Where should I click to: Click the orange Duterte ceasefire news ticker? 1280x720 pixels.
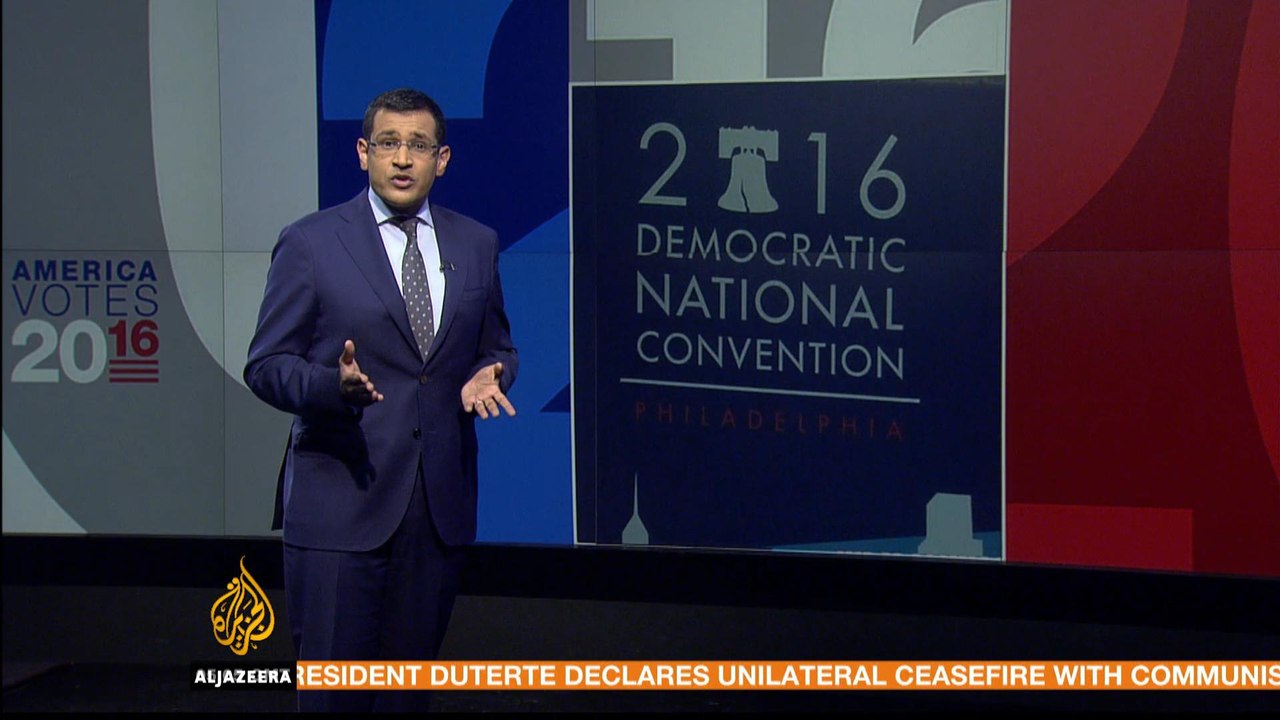[787, 675]
